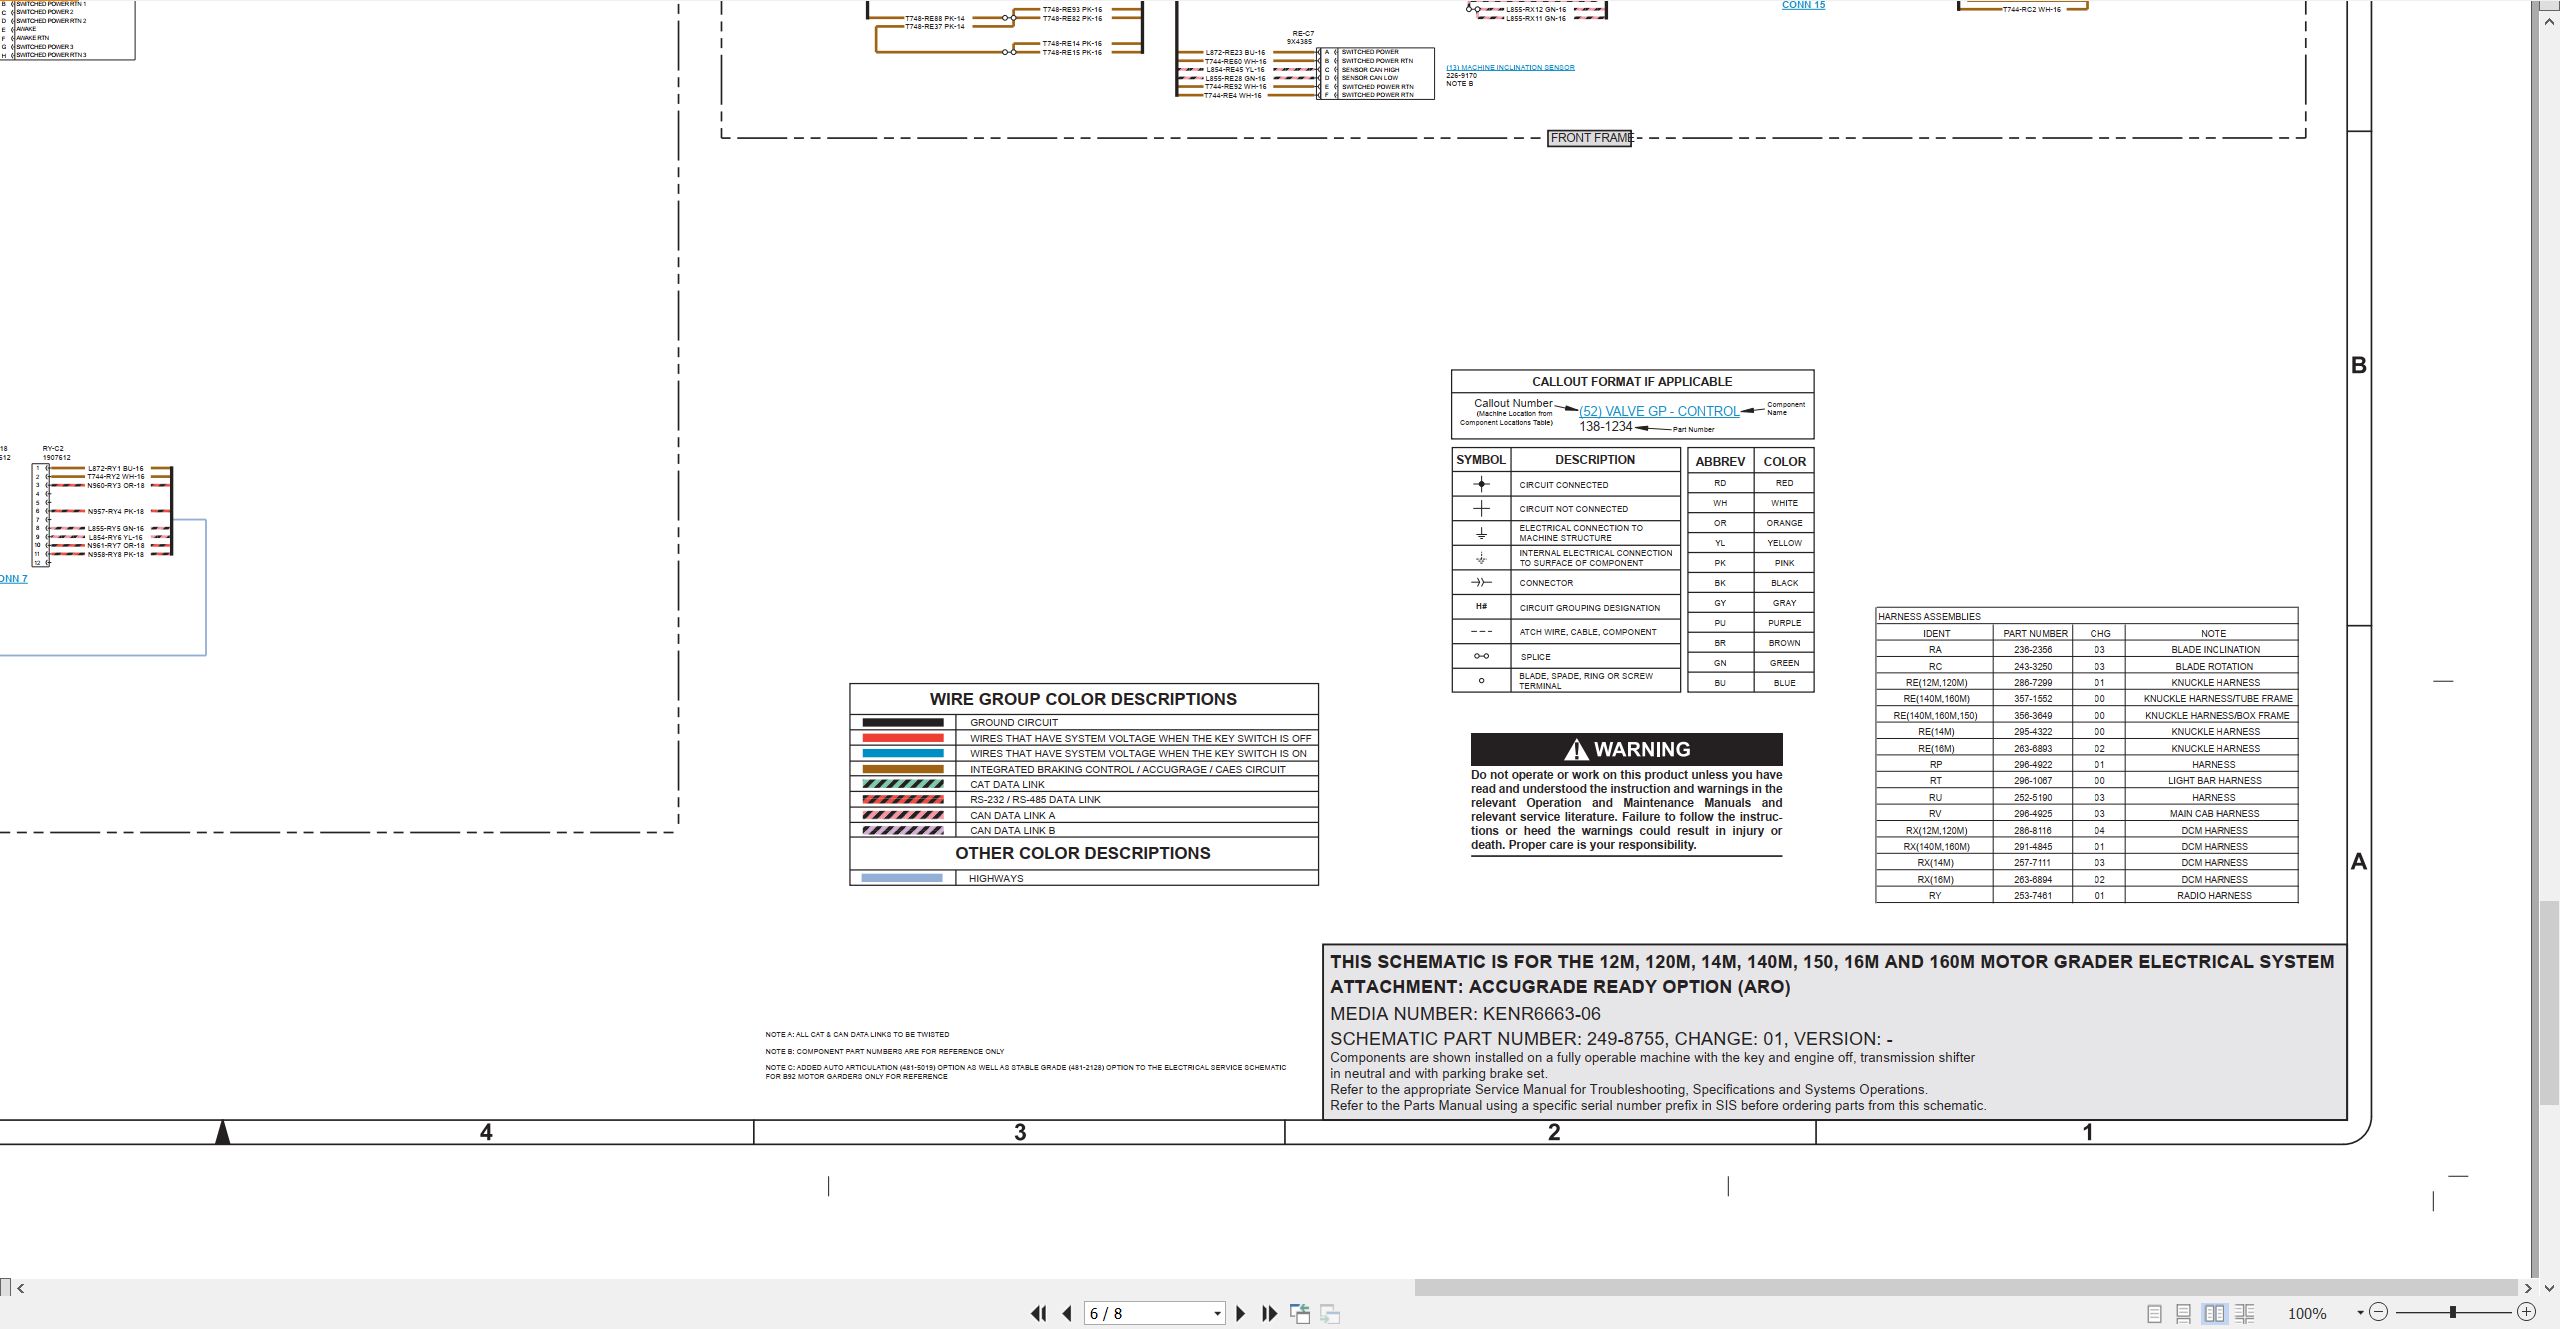Click the CIRCUIT CONNECTED description row
Image resolution: width=2560 pixels, height=1329 pixels.
pos(1566,485)
